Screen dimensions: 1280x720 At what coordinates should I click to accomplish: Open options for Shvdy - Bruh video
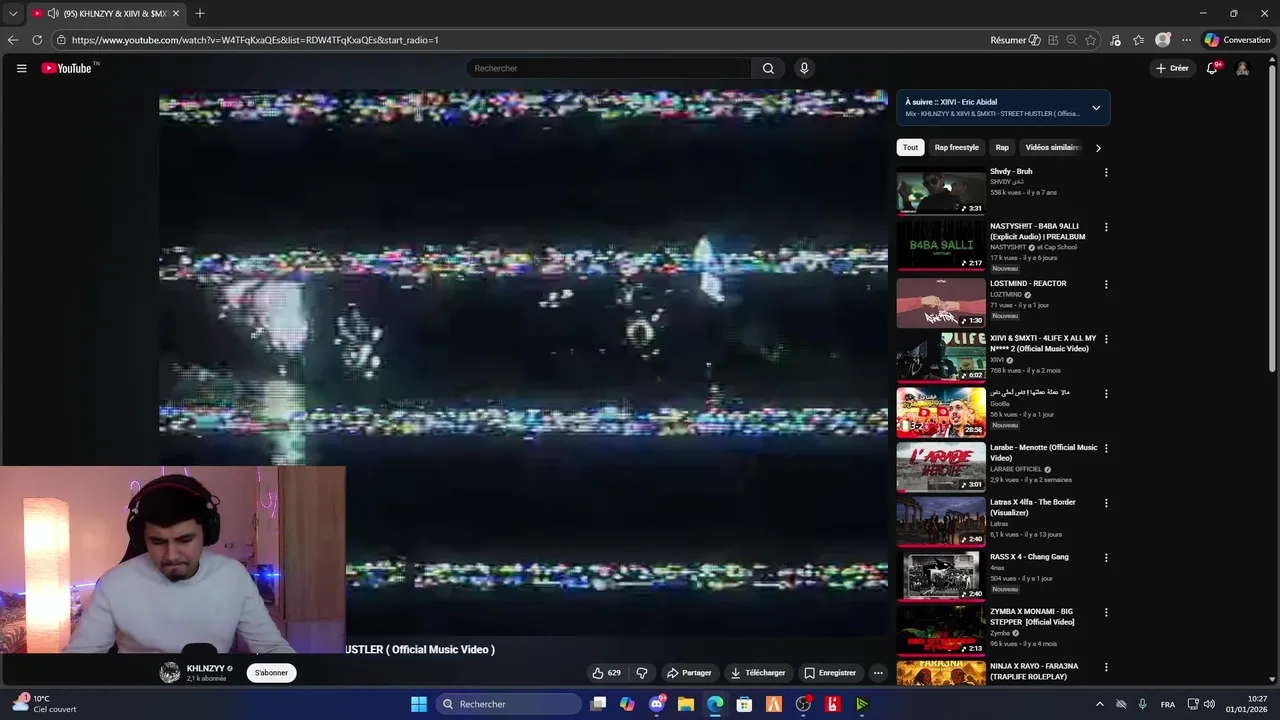pos(1106,172)
